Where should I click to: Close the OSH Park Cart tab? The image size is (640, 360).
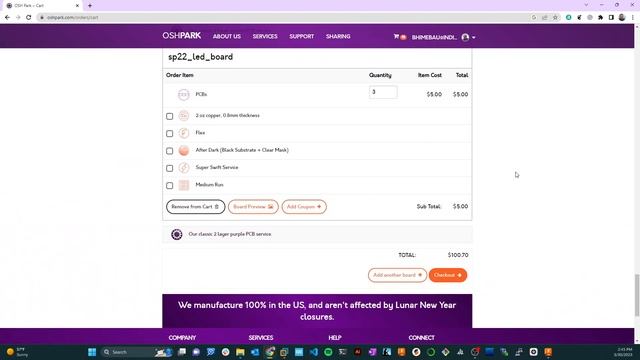click(77, 6)
